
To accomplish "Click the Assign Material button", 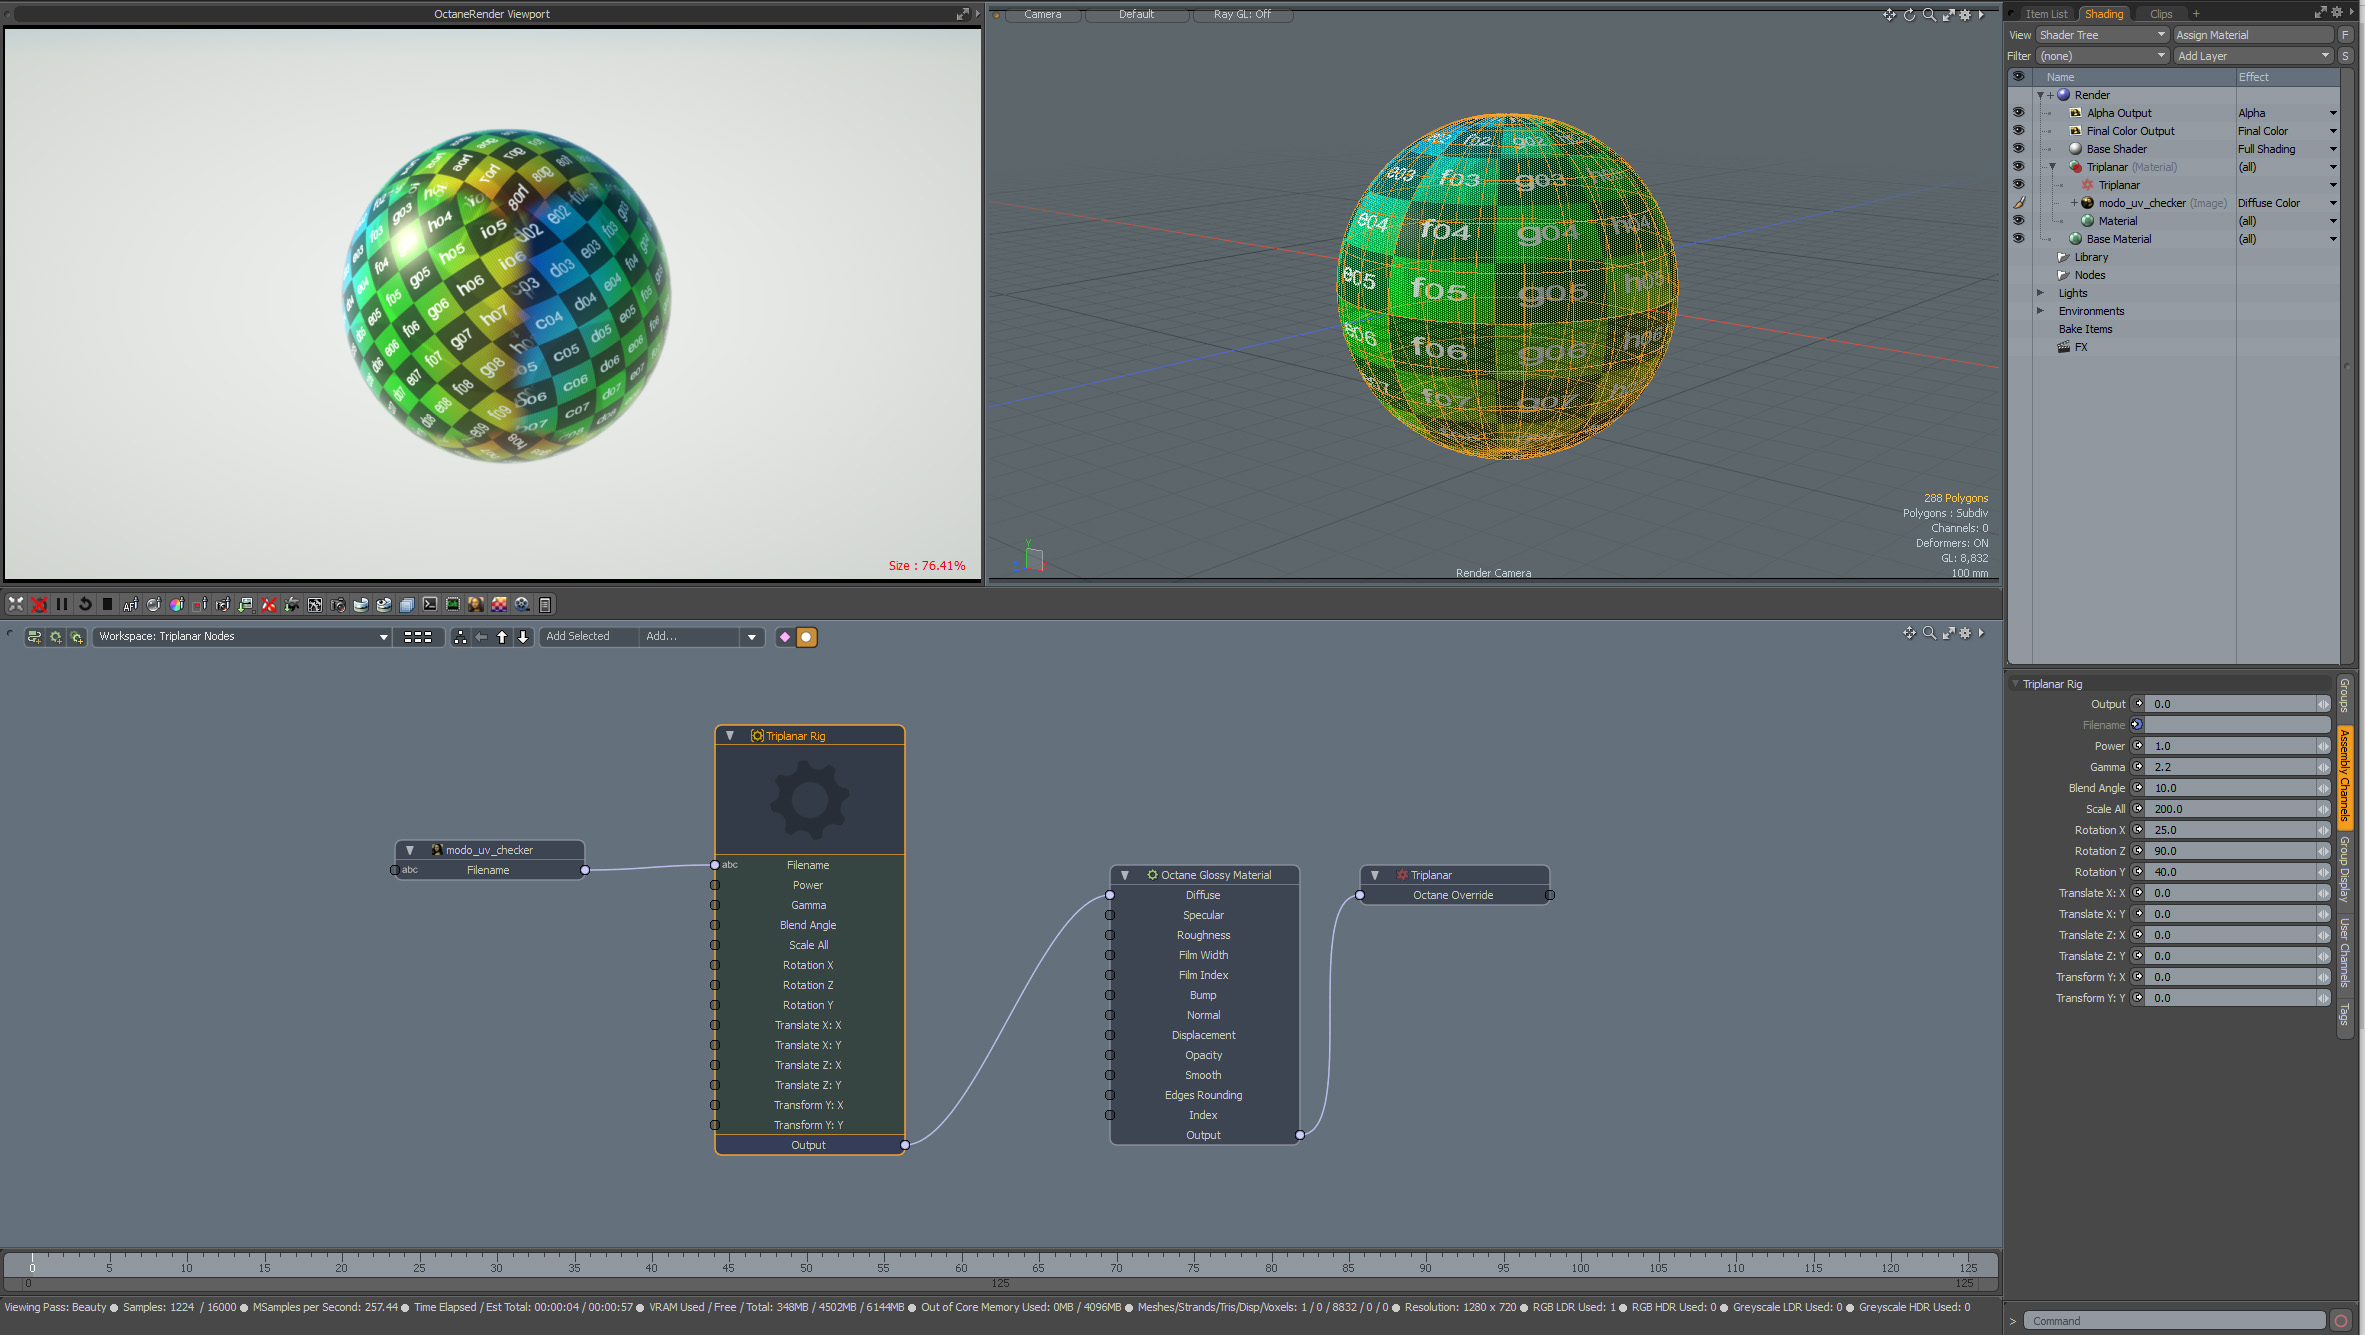I will tap(2254, 35).
